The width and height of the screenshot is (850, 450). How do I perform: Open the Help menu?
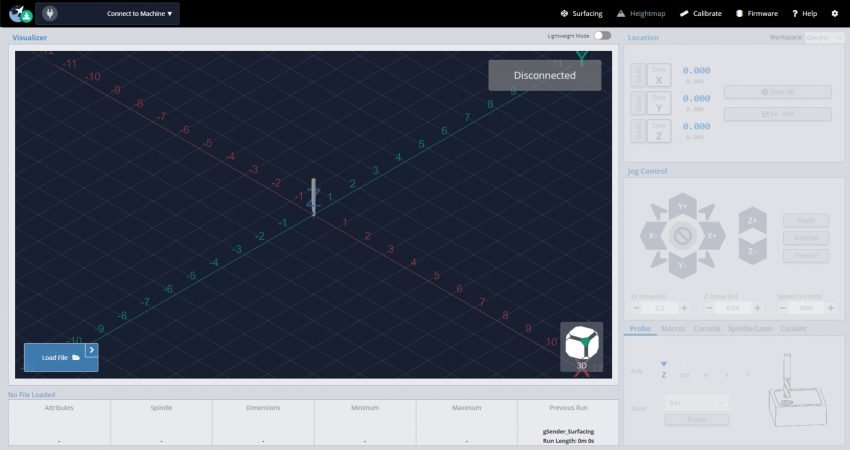804,14
